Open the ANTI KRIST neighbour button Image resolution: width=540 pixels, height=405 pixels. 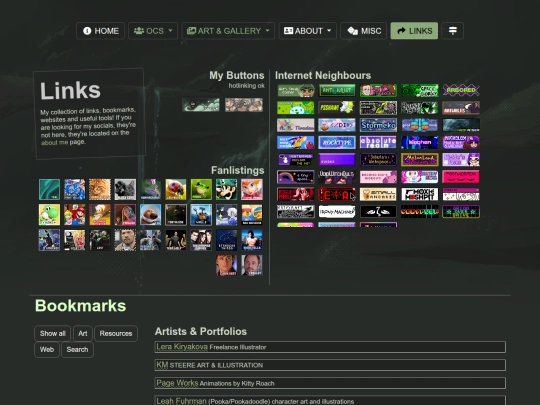(337, 91)
